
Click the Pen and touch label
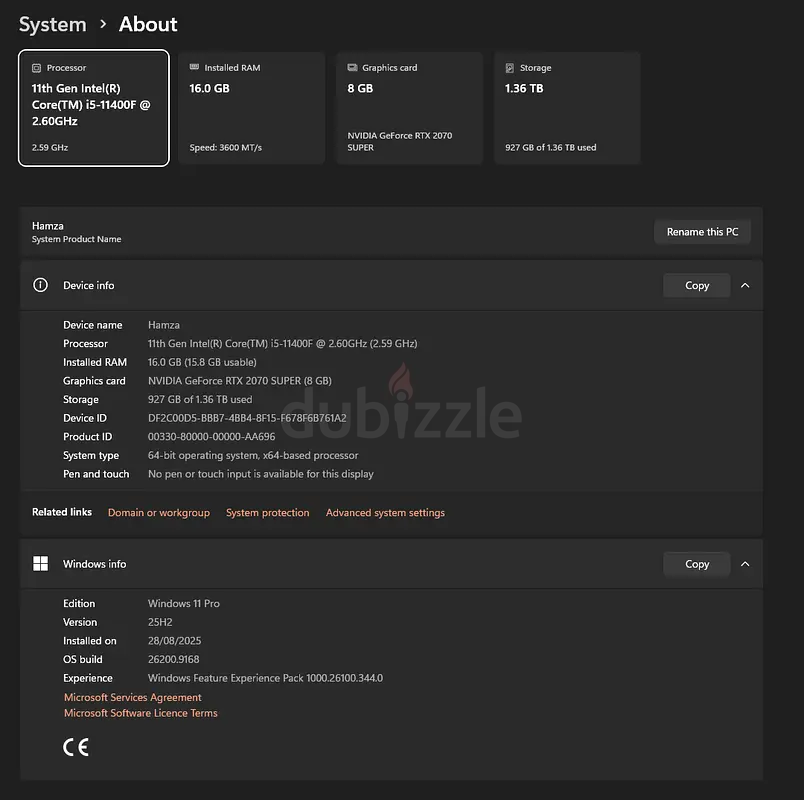pyautogui.click(x=96, y=474)
